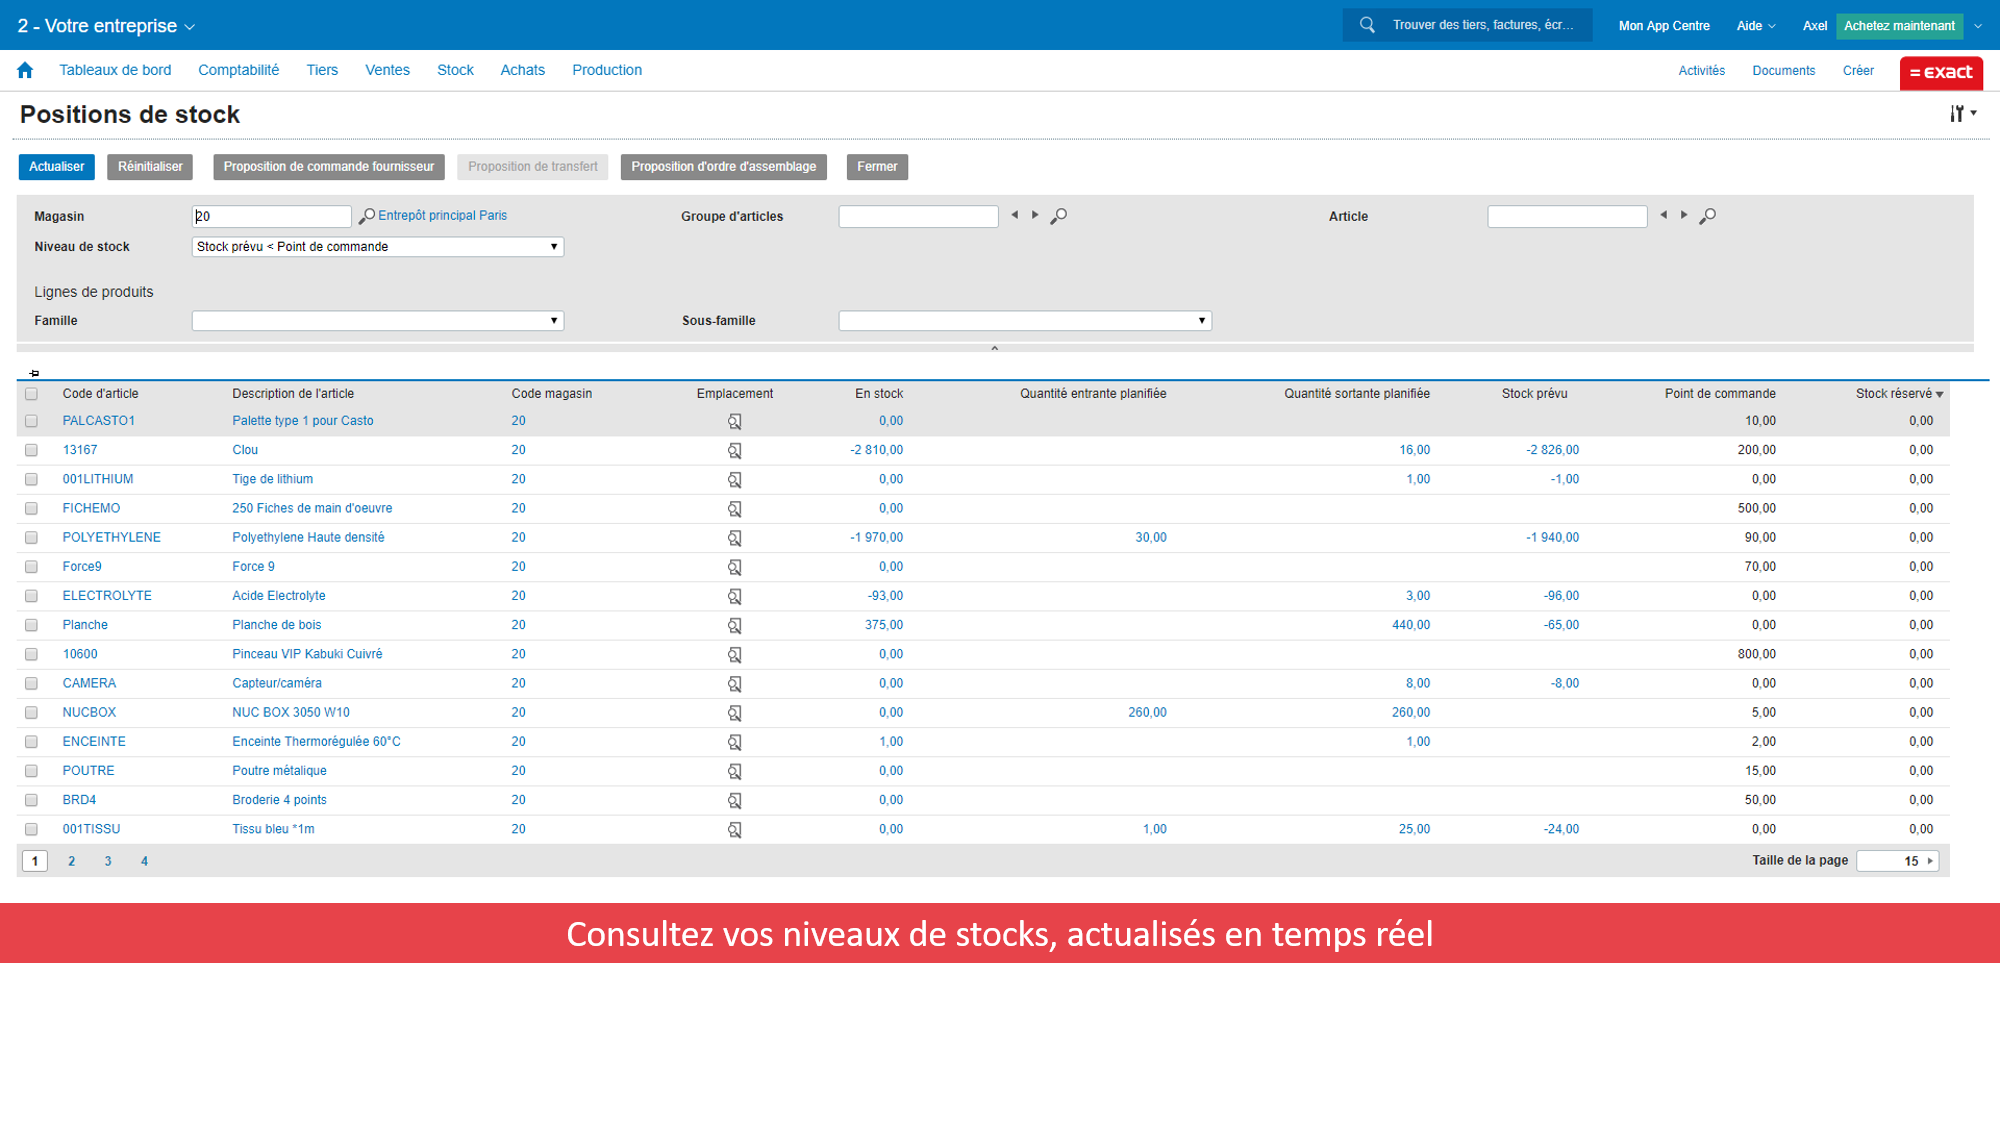
Task: Click the Taille de la page stepper control
Action: coord(1901,861)
